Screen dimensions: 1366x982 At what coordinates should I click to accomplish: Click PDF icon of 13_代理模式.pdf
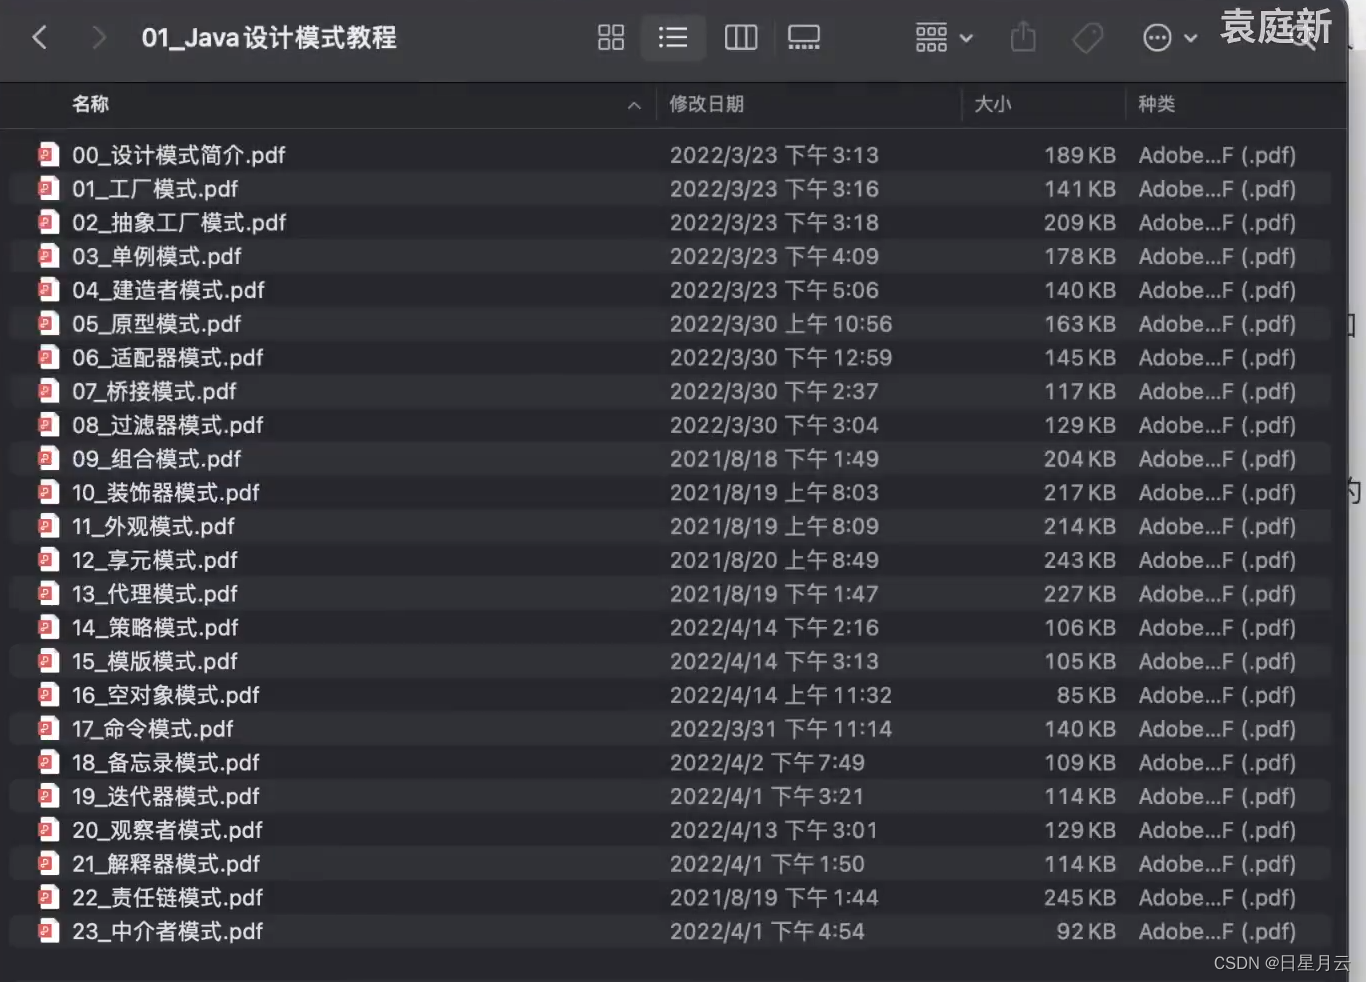(48, 594)
